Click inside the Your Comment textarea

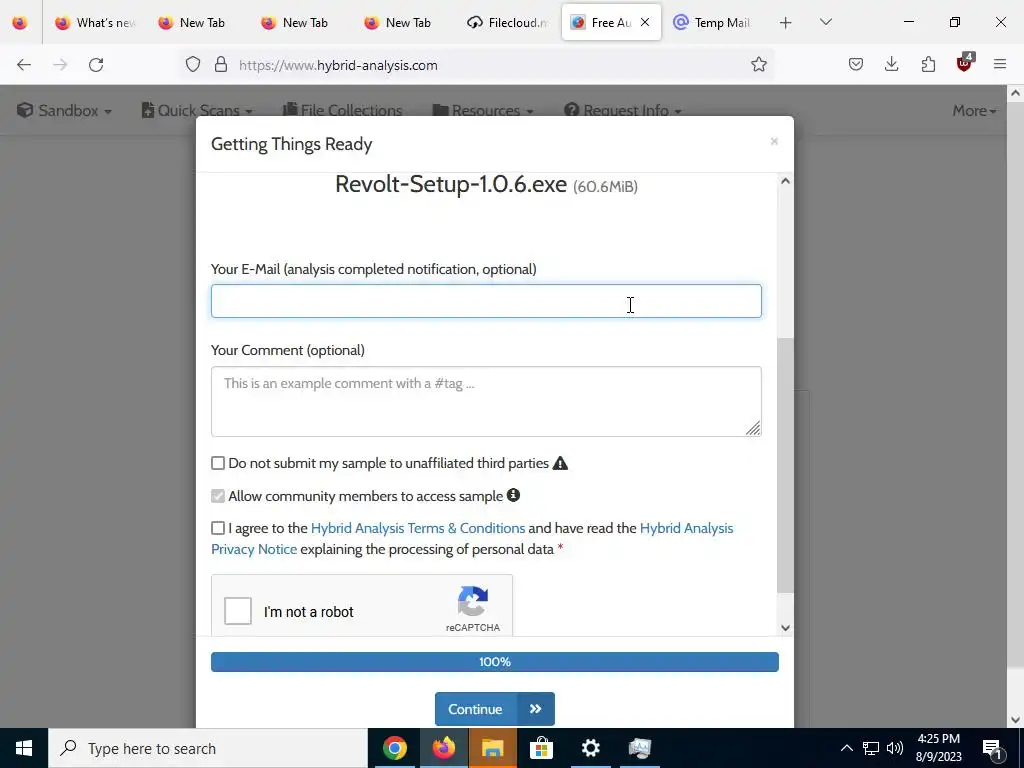tap(486, 401)
